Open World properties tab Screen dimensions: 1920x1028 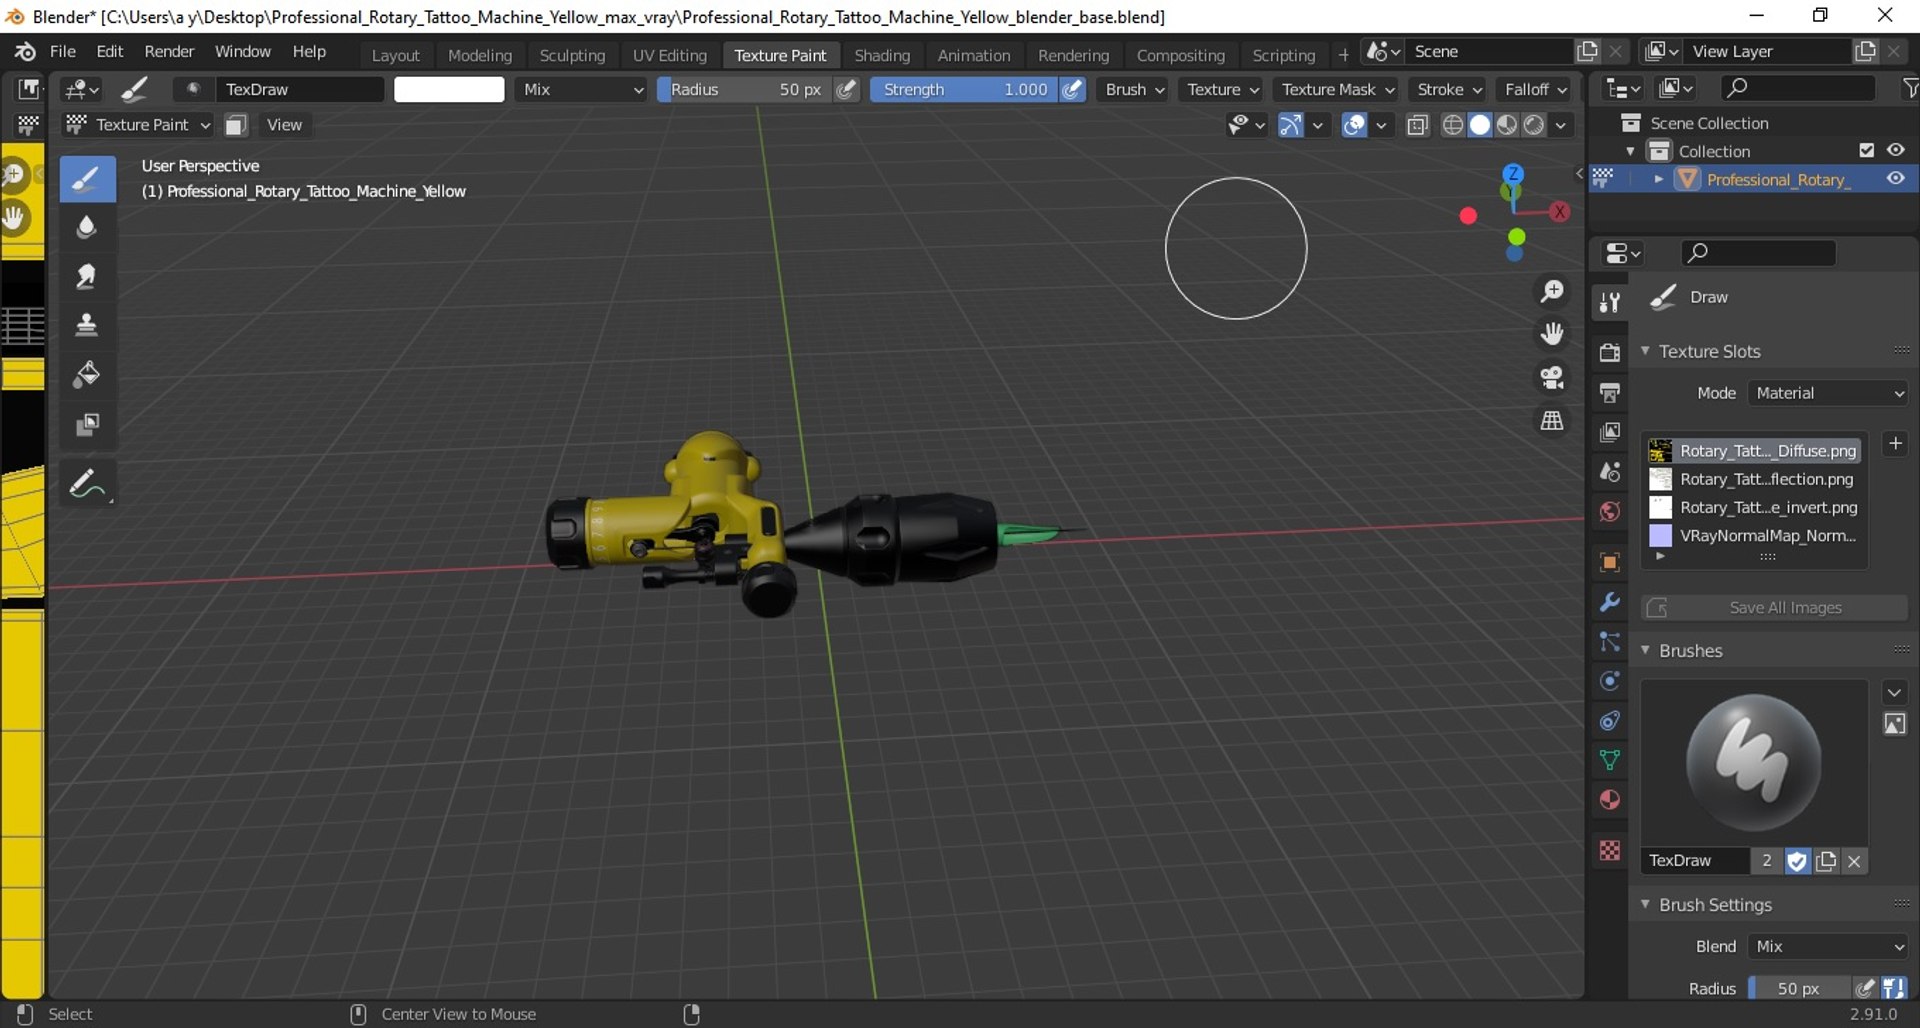click(1609, 512)
